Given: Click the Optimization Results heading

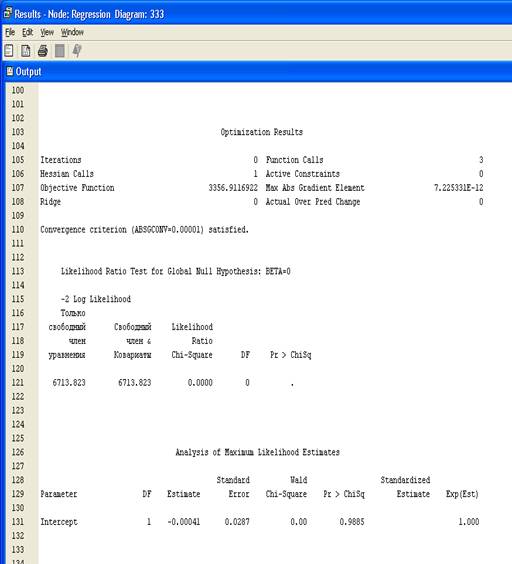Looking at the screenshot, I should 262,132.
